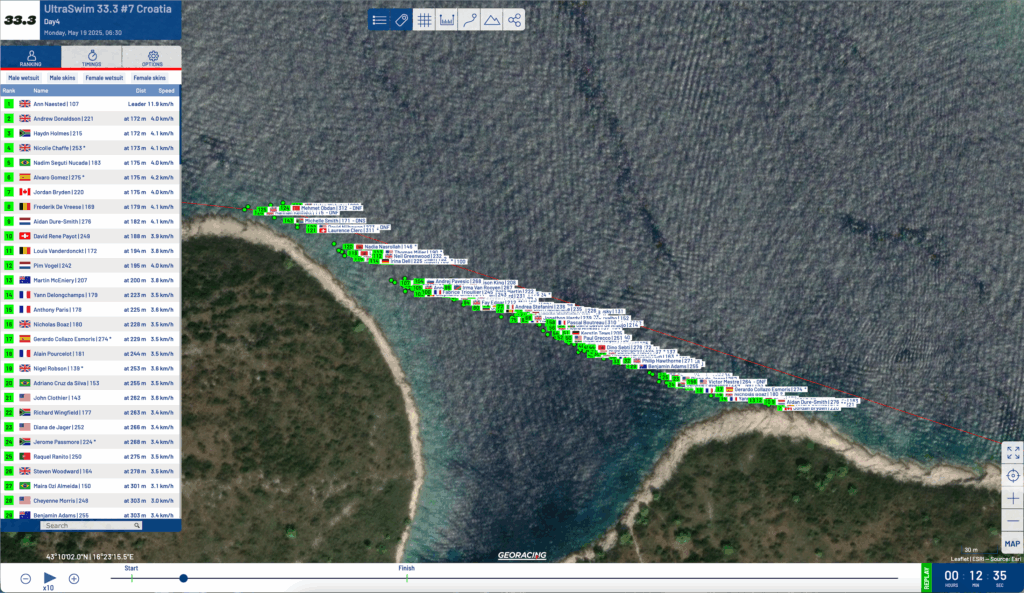Start replay with the play button
Screen dimensions: 1024x593
[x=50, y=577]
